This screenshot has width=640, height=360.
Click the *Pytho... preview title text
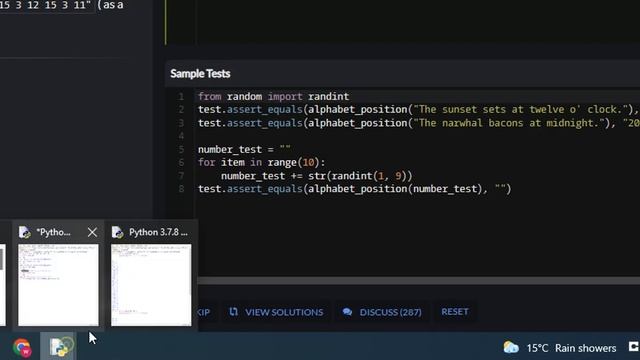click(53, 232)
